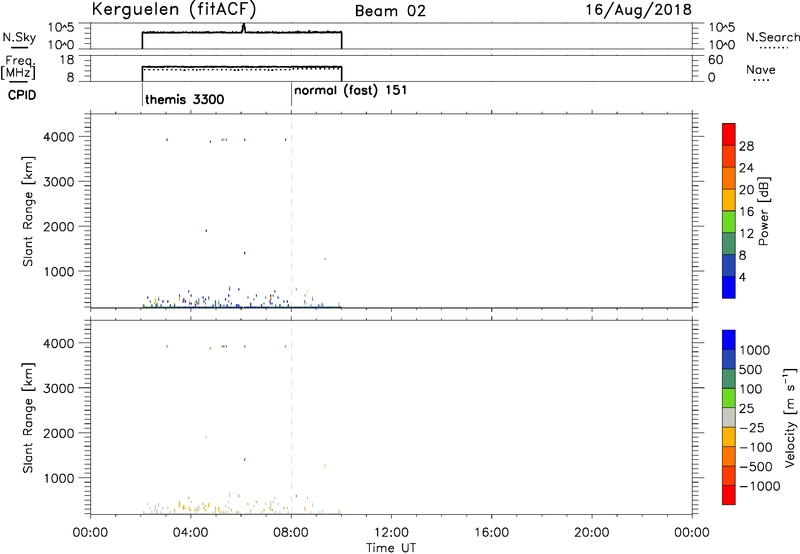Click the '2000' tick of the velocity panel
Image resolution: width=800 pixels, height=554 pixels.
point(59,433)
